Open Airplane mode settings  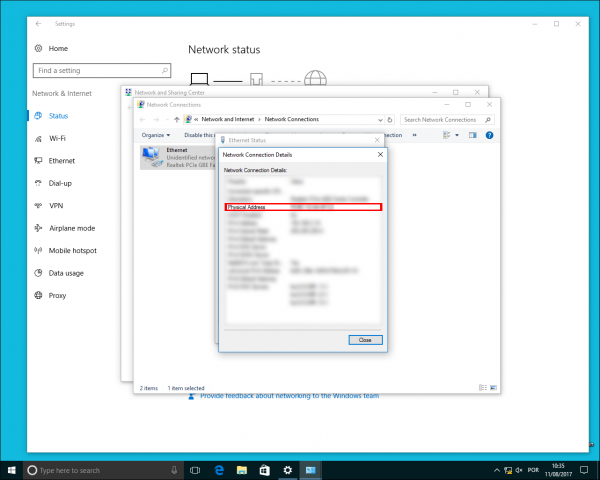(72, 228)
